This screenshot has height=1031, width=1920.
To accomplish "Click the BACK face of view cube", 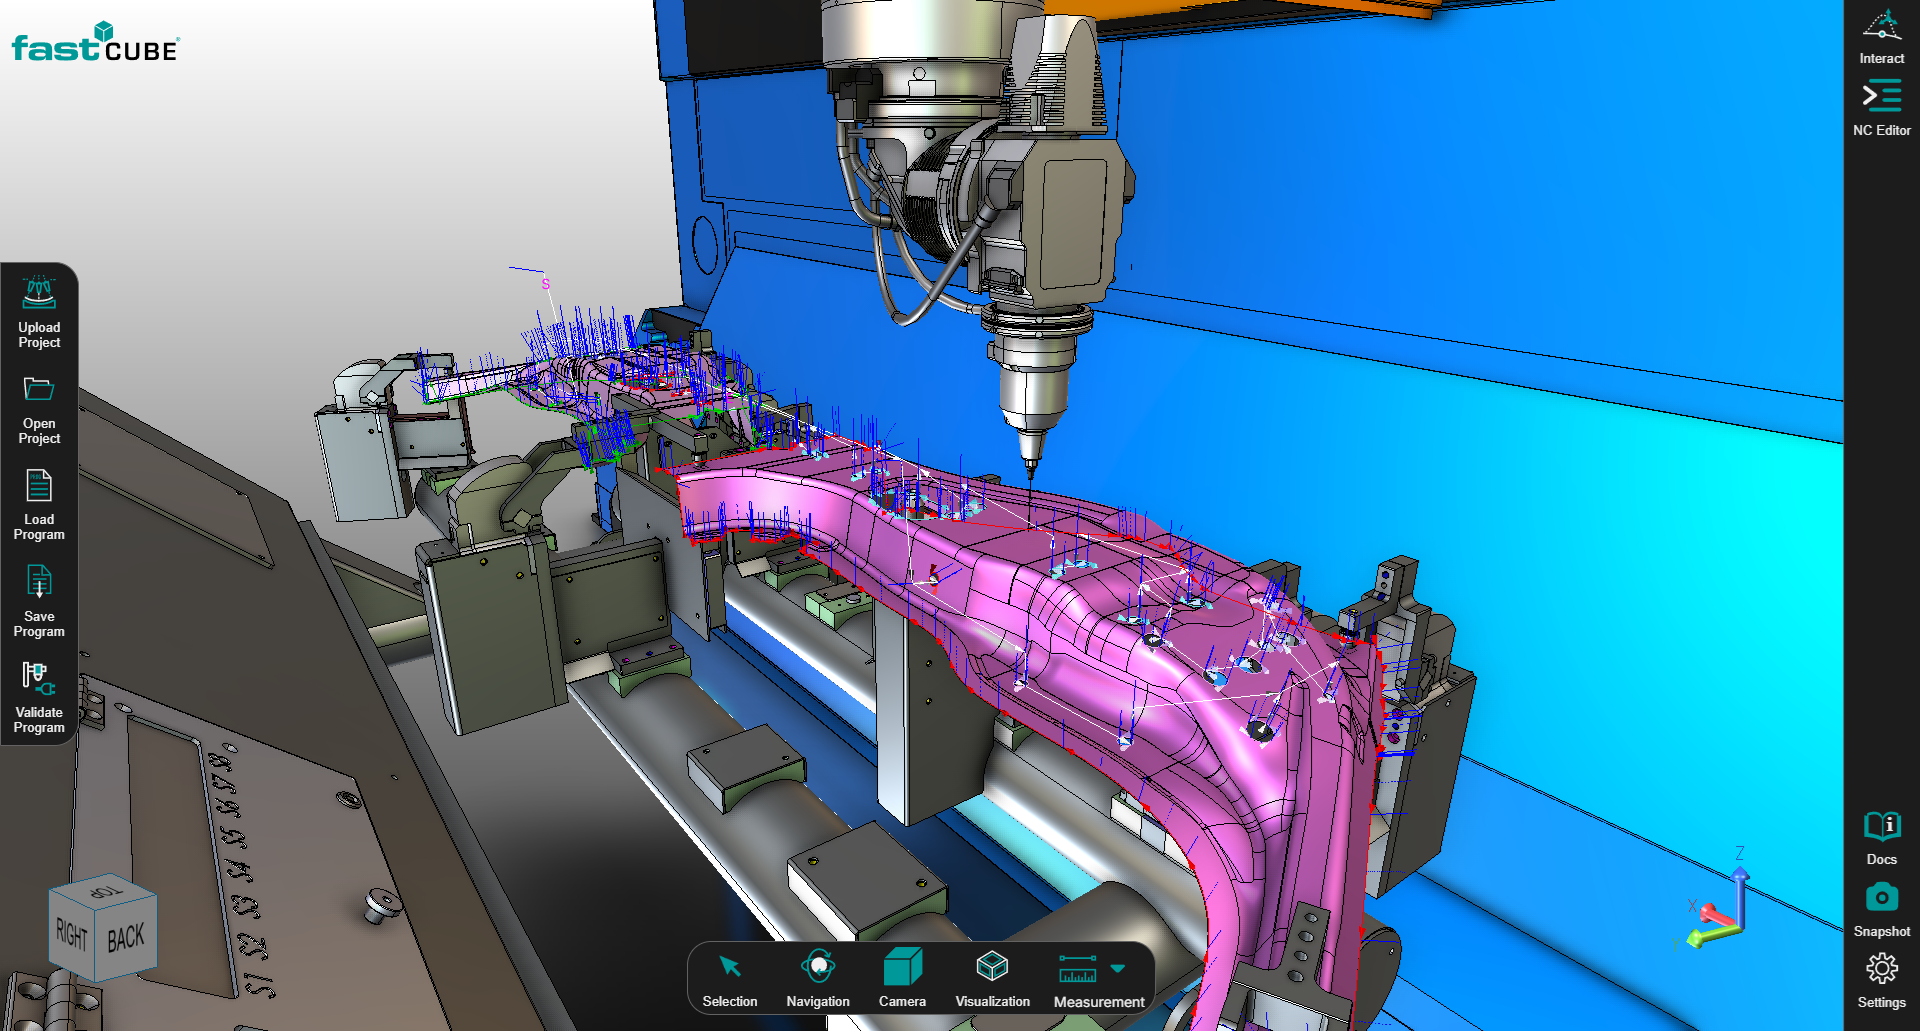I will (126, 939).
